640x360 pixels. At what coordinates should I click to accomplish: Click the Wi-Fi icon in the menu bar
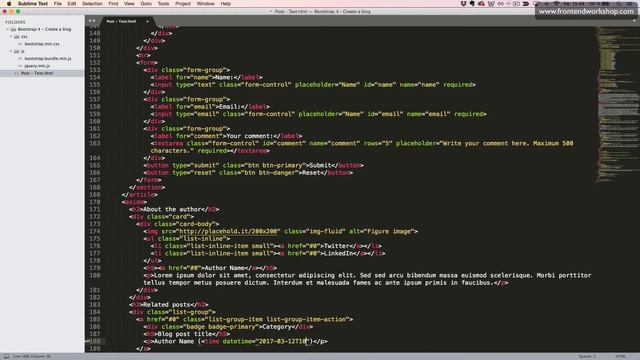coord(556,4)
